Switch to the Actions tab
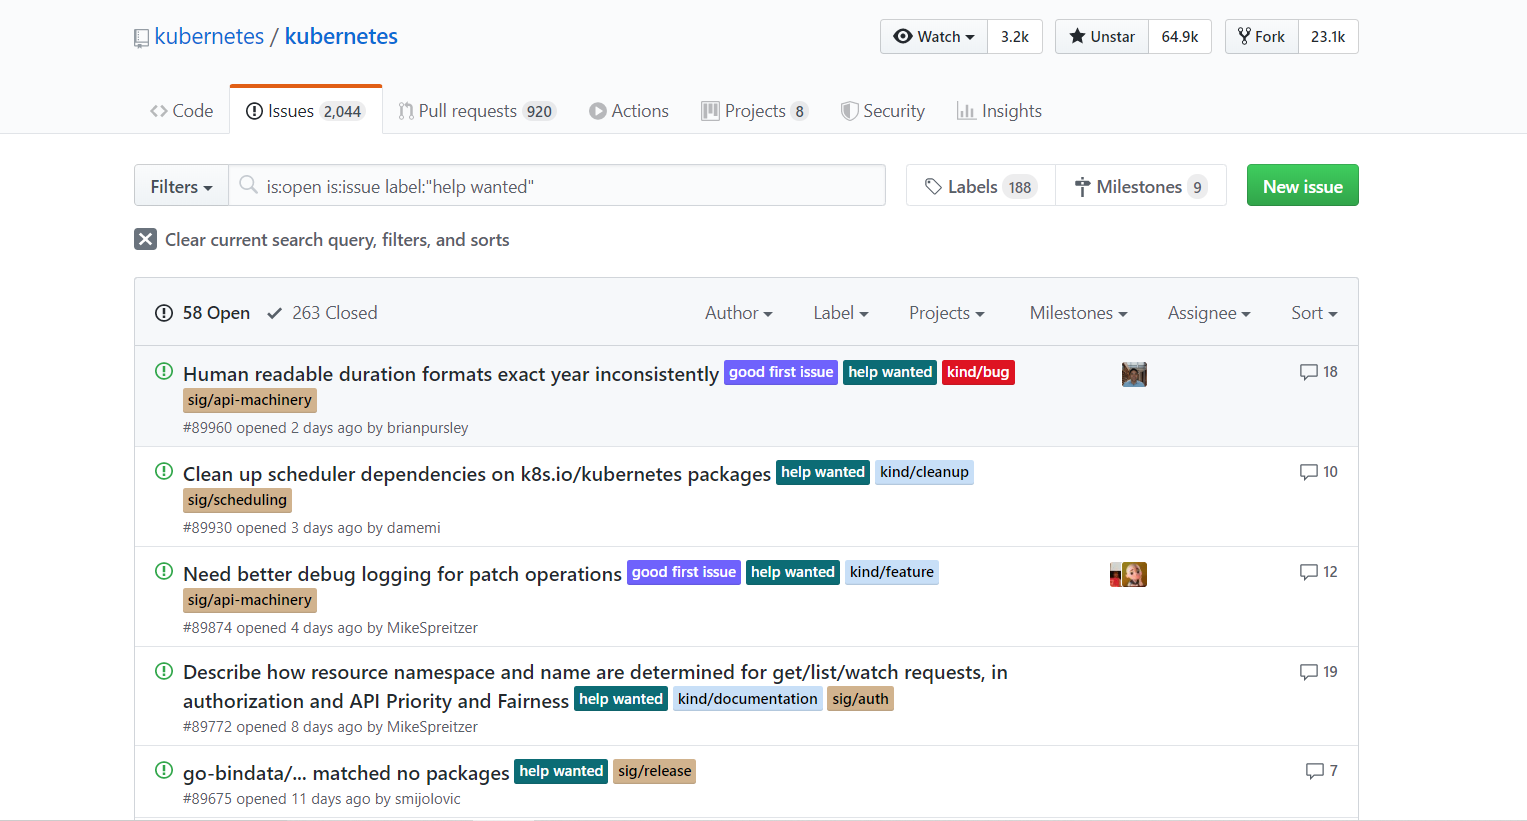The width and height of the screenshot is (1527, 821). [x=629, y=111]
